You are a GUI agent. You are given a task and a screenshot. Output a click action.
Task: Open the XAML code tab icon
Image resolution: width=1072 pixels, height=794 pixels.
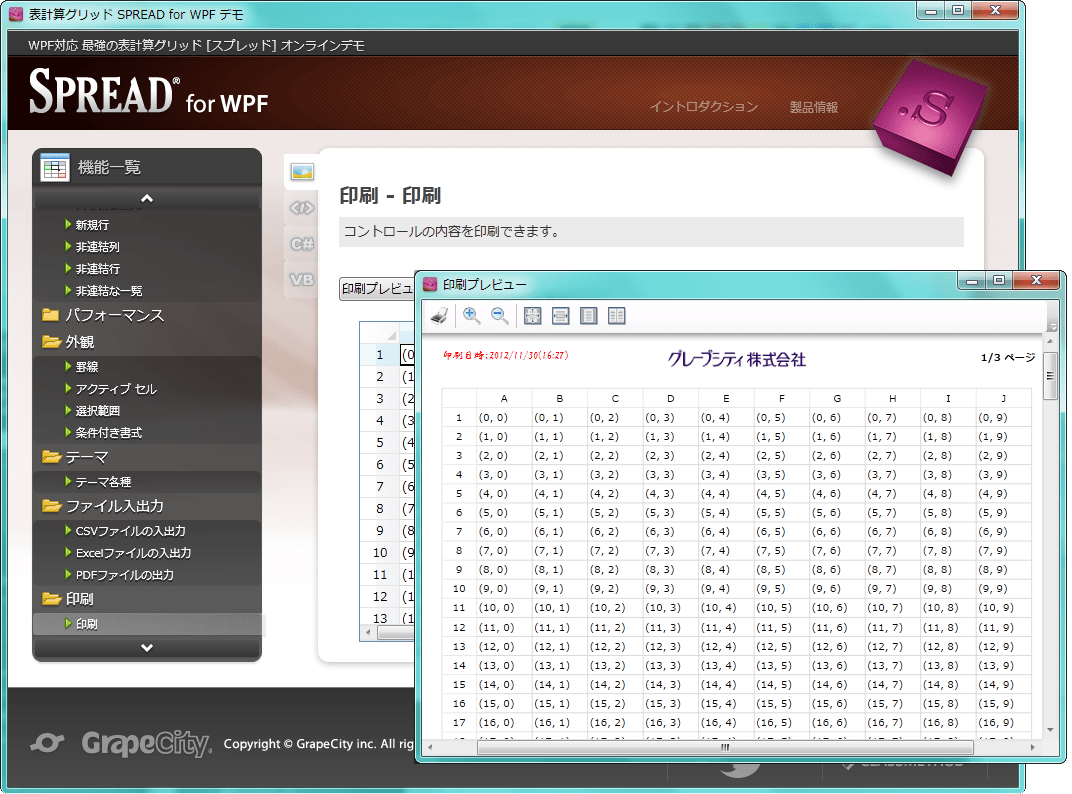tap(302, 208)
